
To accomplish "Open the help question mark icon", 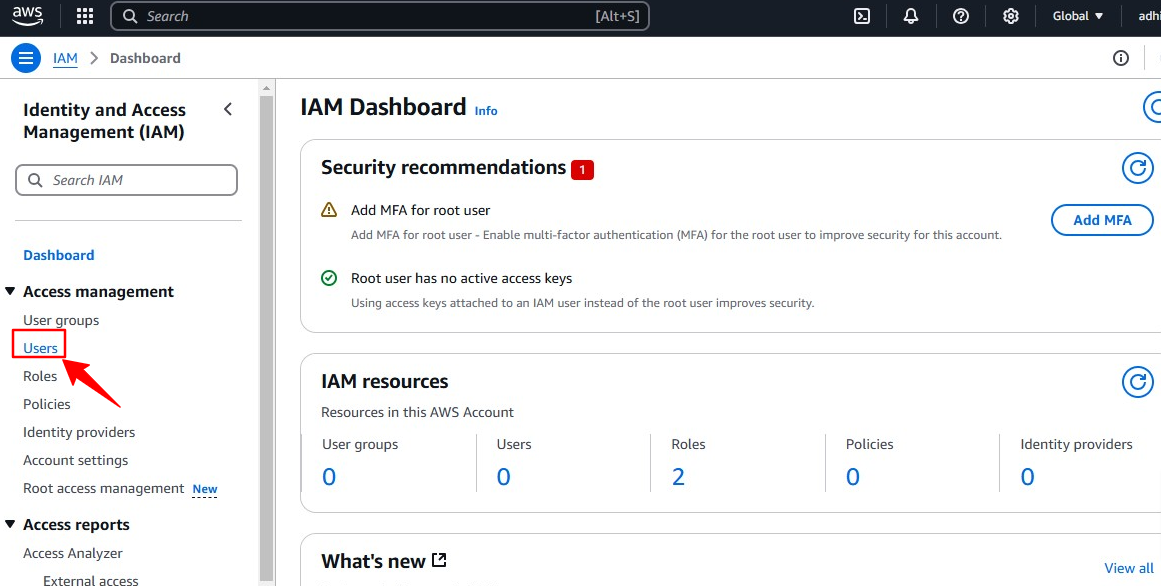I will (x=961, y=16).
